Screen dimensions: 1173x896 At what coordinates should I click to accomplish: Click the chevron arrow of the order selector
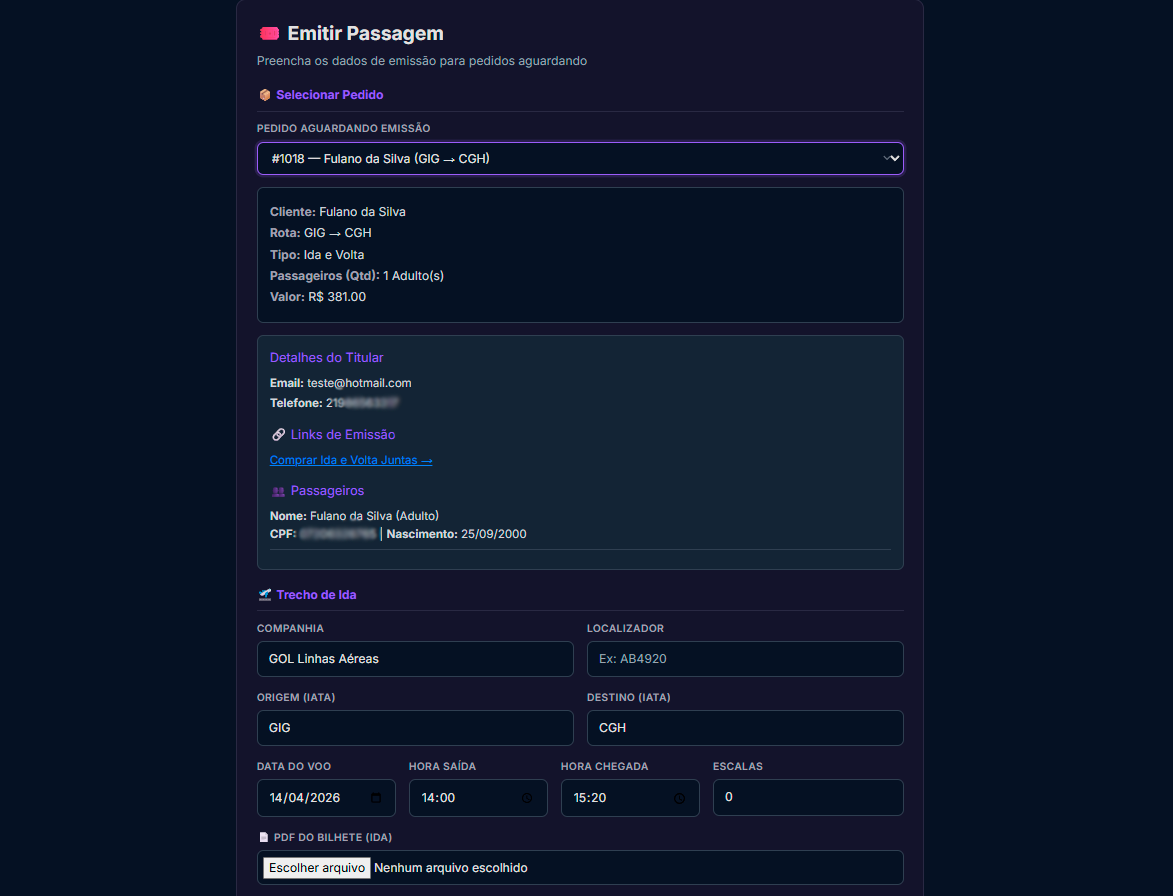(x=889, y=159)
